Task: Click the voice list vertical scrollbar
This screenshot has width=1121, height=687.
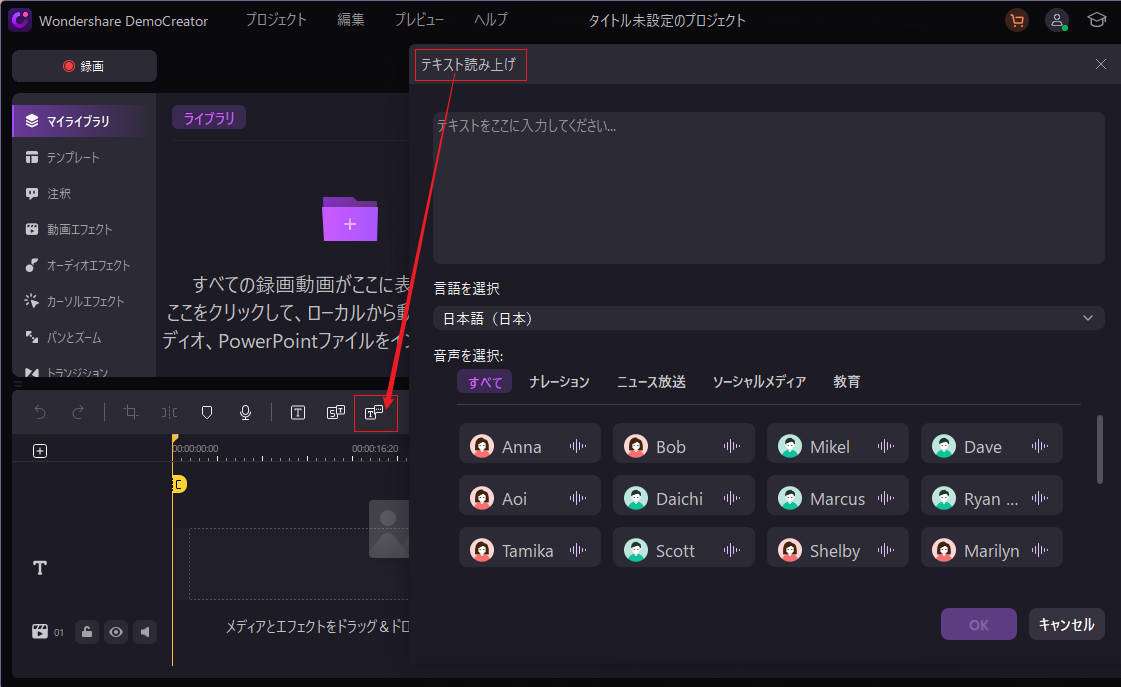Action: [1100, 450]
